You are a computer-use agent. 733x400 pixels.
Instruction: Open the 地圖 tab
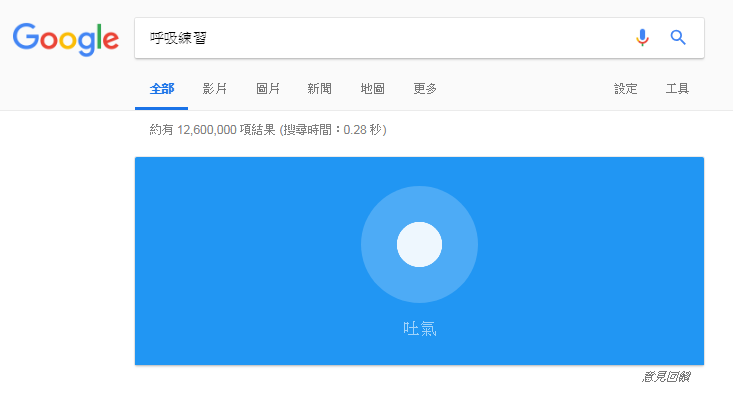click(x=373, y=89)
